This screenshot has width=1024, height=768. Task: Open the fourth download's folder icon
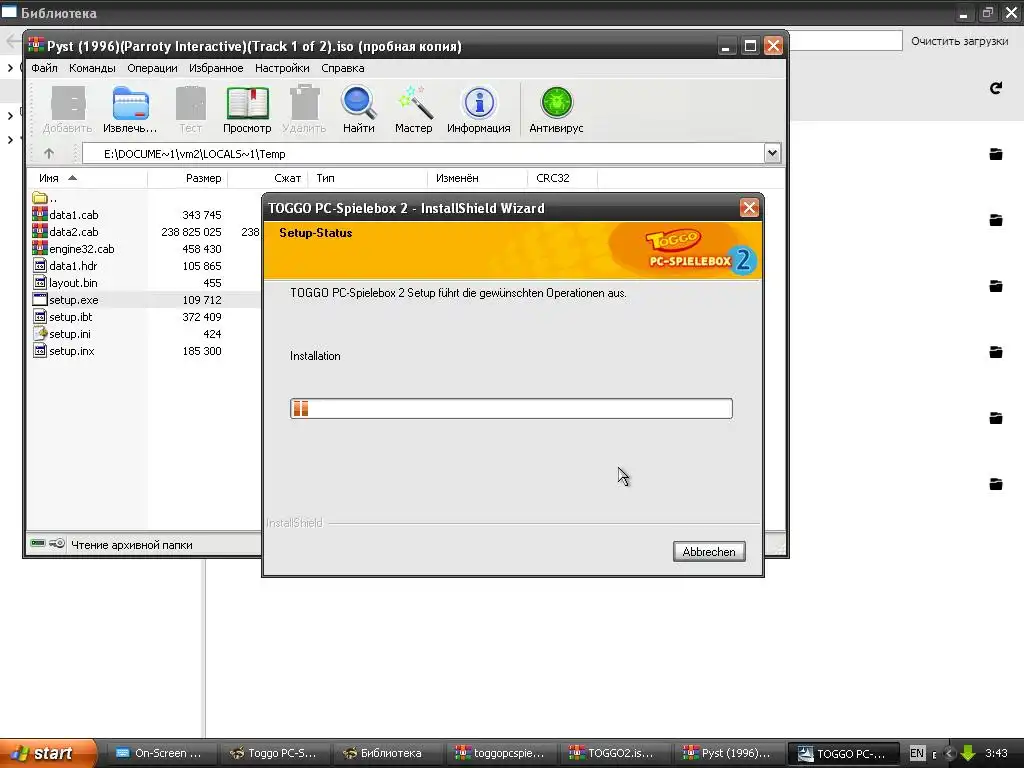tap(996, 352)
